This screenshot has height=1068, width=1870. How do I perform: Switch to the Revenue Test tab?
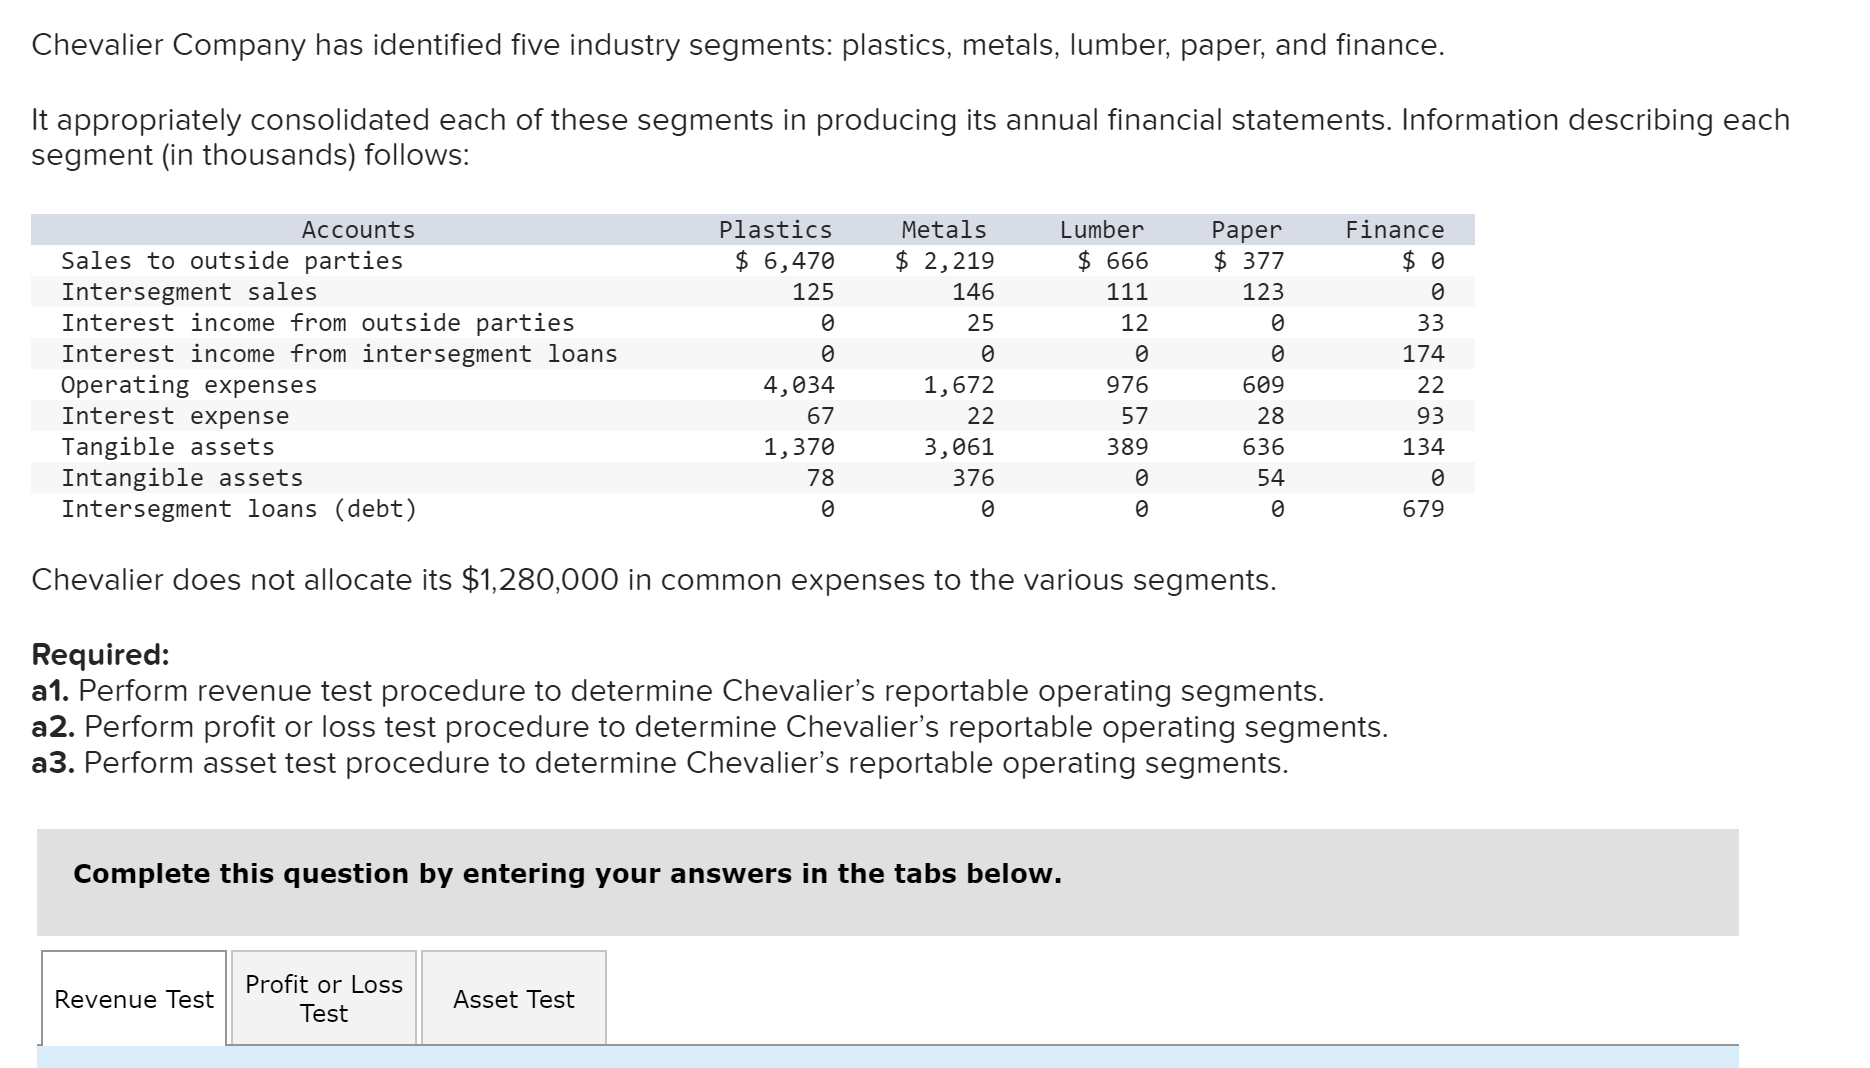pos(132,998)
